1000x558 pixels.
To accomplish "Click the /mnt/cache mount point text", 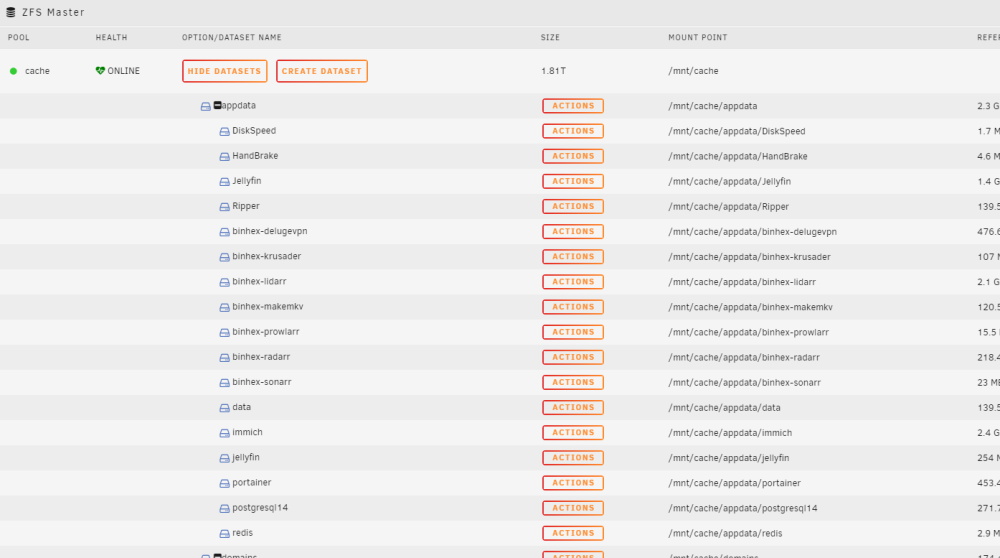I will (693, 71).
